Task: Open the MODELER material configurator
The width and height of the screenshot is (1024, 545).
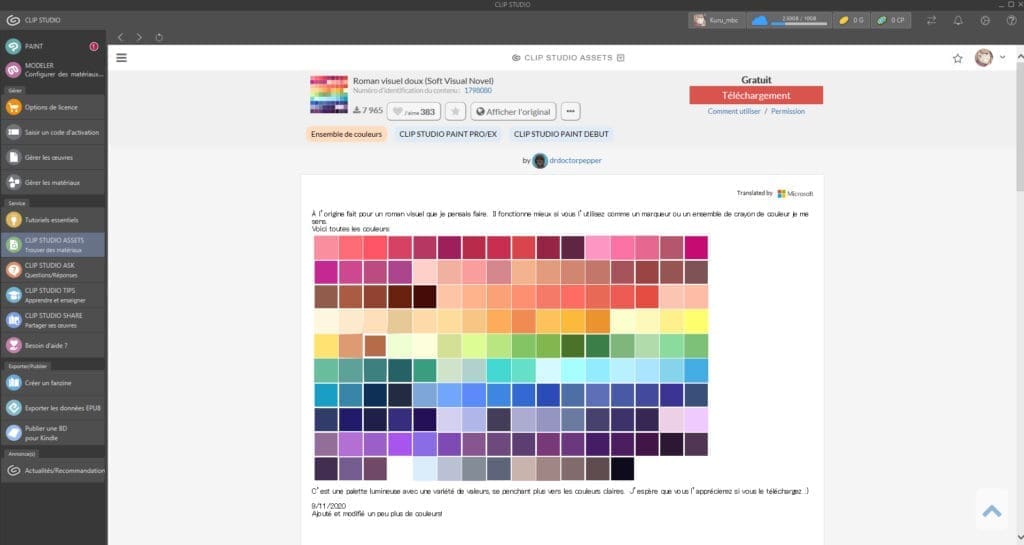Action: 52,70
